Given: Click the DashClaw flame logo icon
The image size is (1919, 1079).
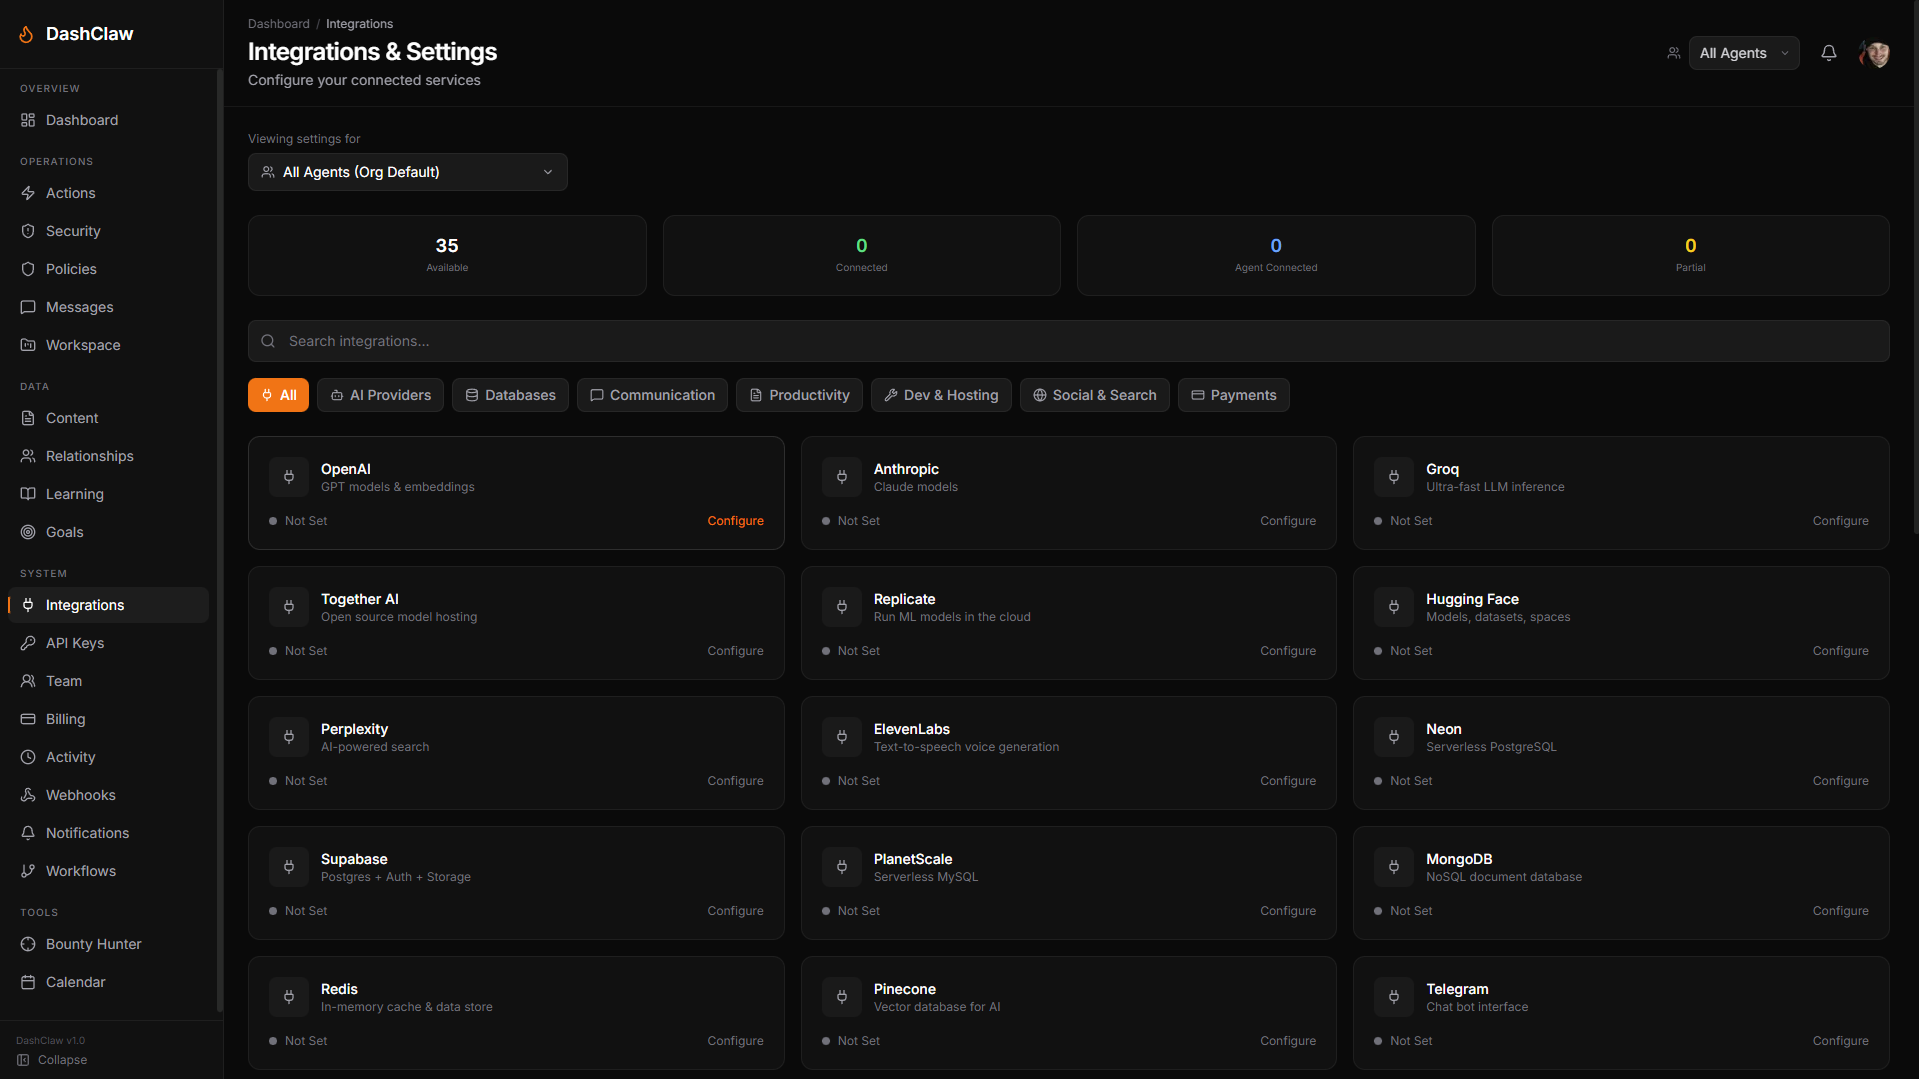Looking at the screenshot, I should click(26, 34).
